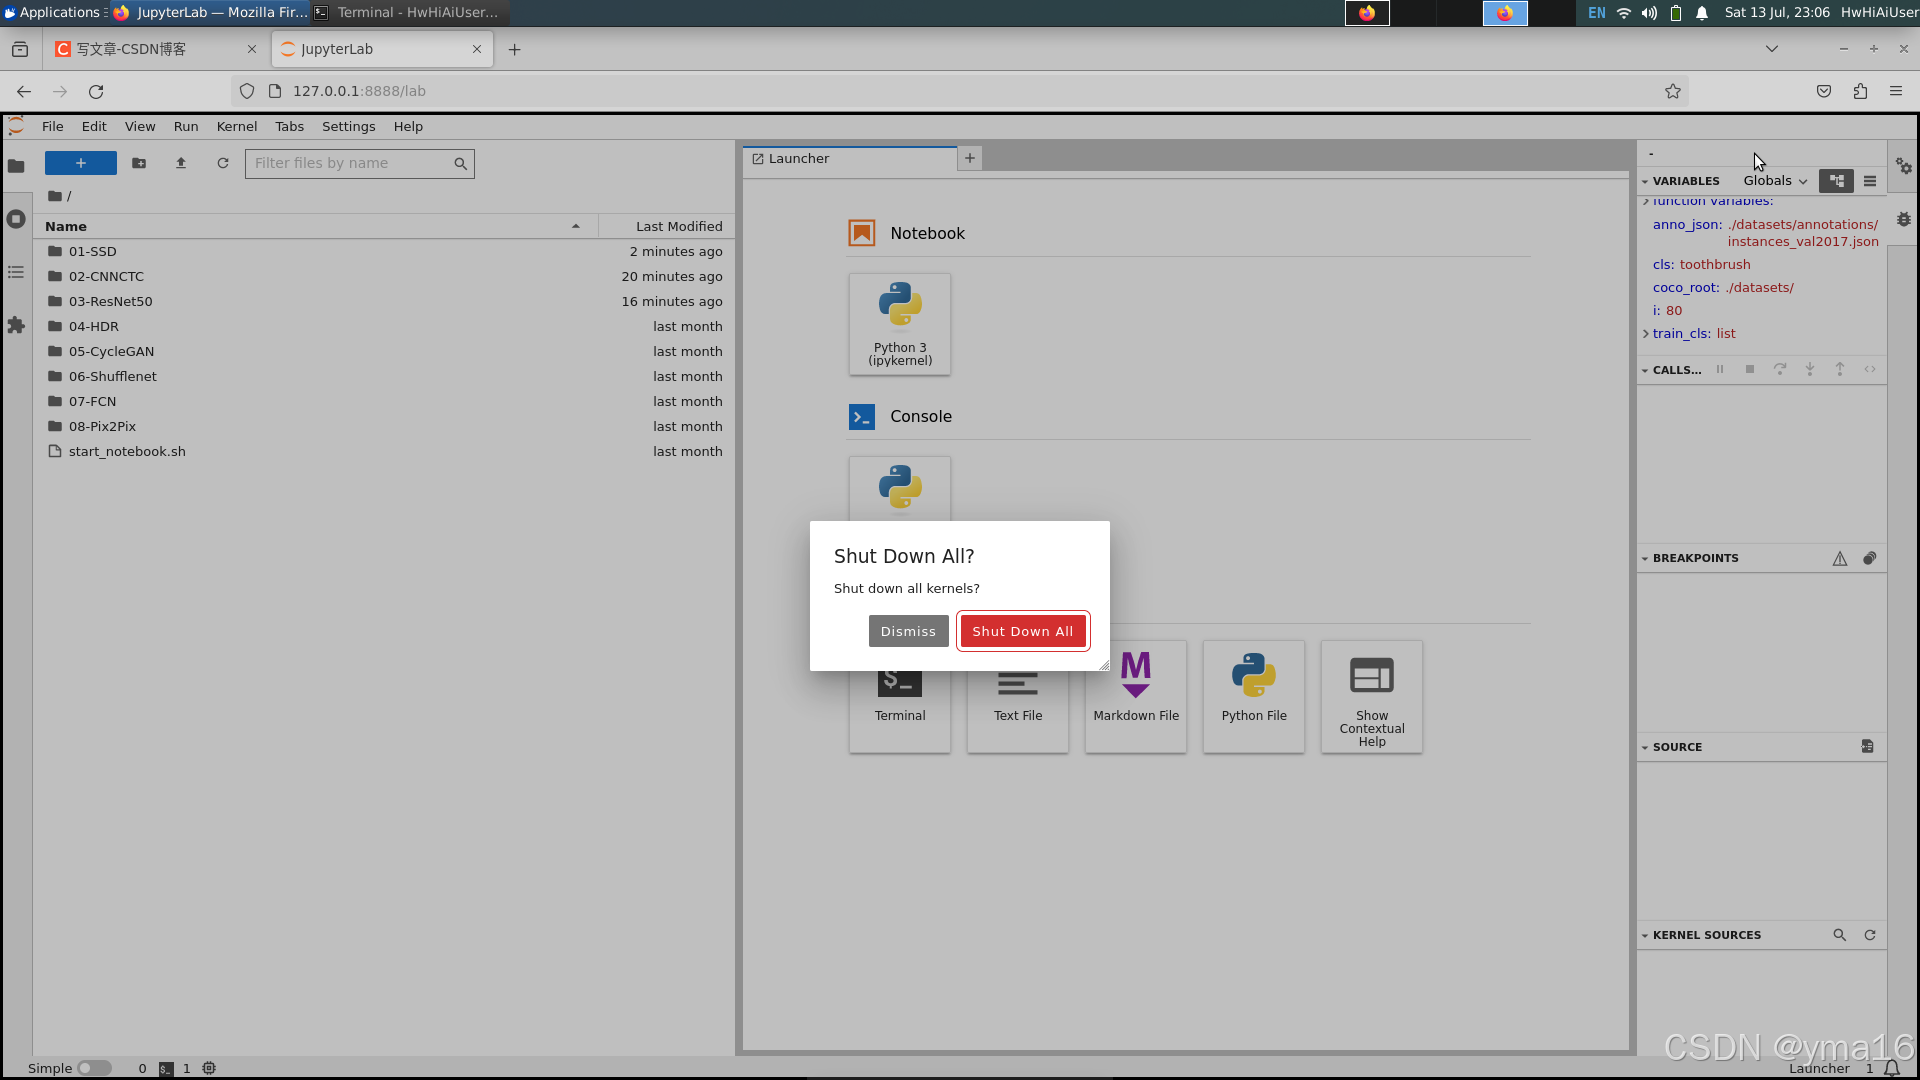Click the new folder icon in file browser
This screenshot has width=1920, height=1080.
tap(138, 162)
